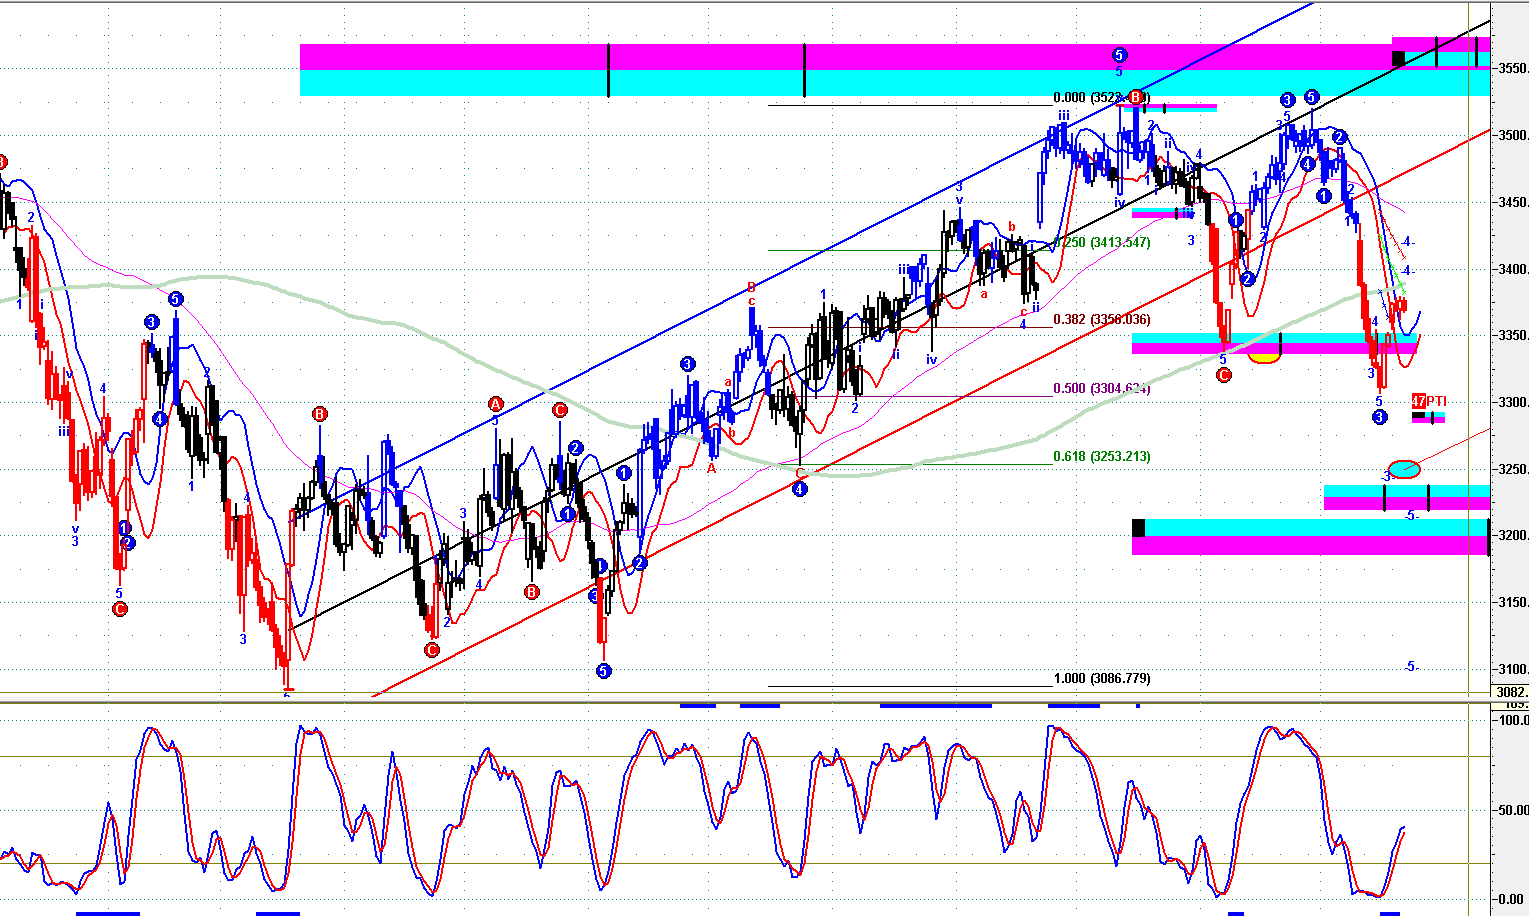The height and width of the screenshot is (916, 1529).
Task: Select the 3450 price scale value
Action: point(1513,203)
